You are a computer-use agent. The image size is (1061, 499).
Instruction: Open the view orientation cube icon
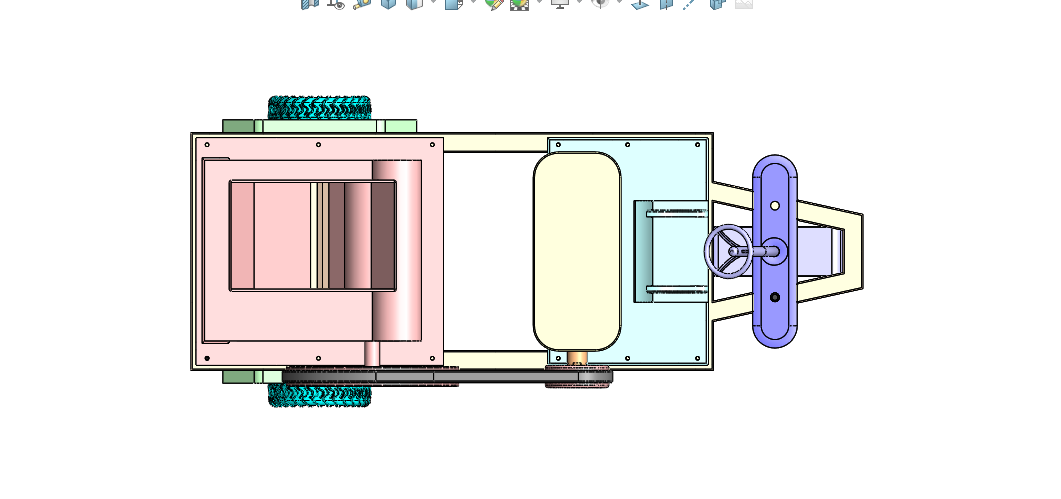coord(388,3)
